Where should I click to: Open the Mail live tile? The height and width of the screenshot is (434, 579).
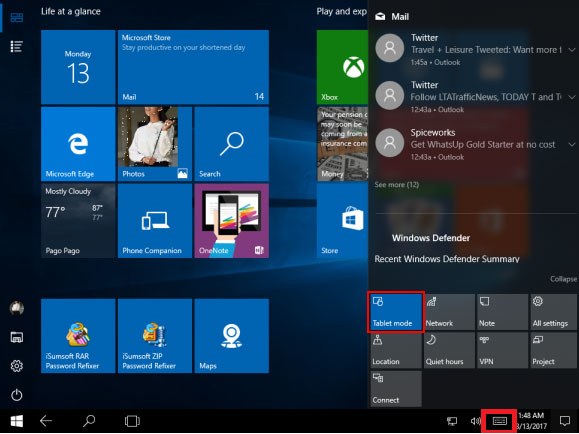point(193,67)
